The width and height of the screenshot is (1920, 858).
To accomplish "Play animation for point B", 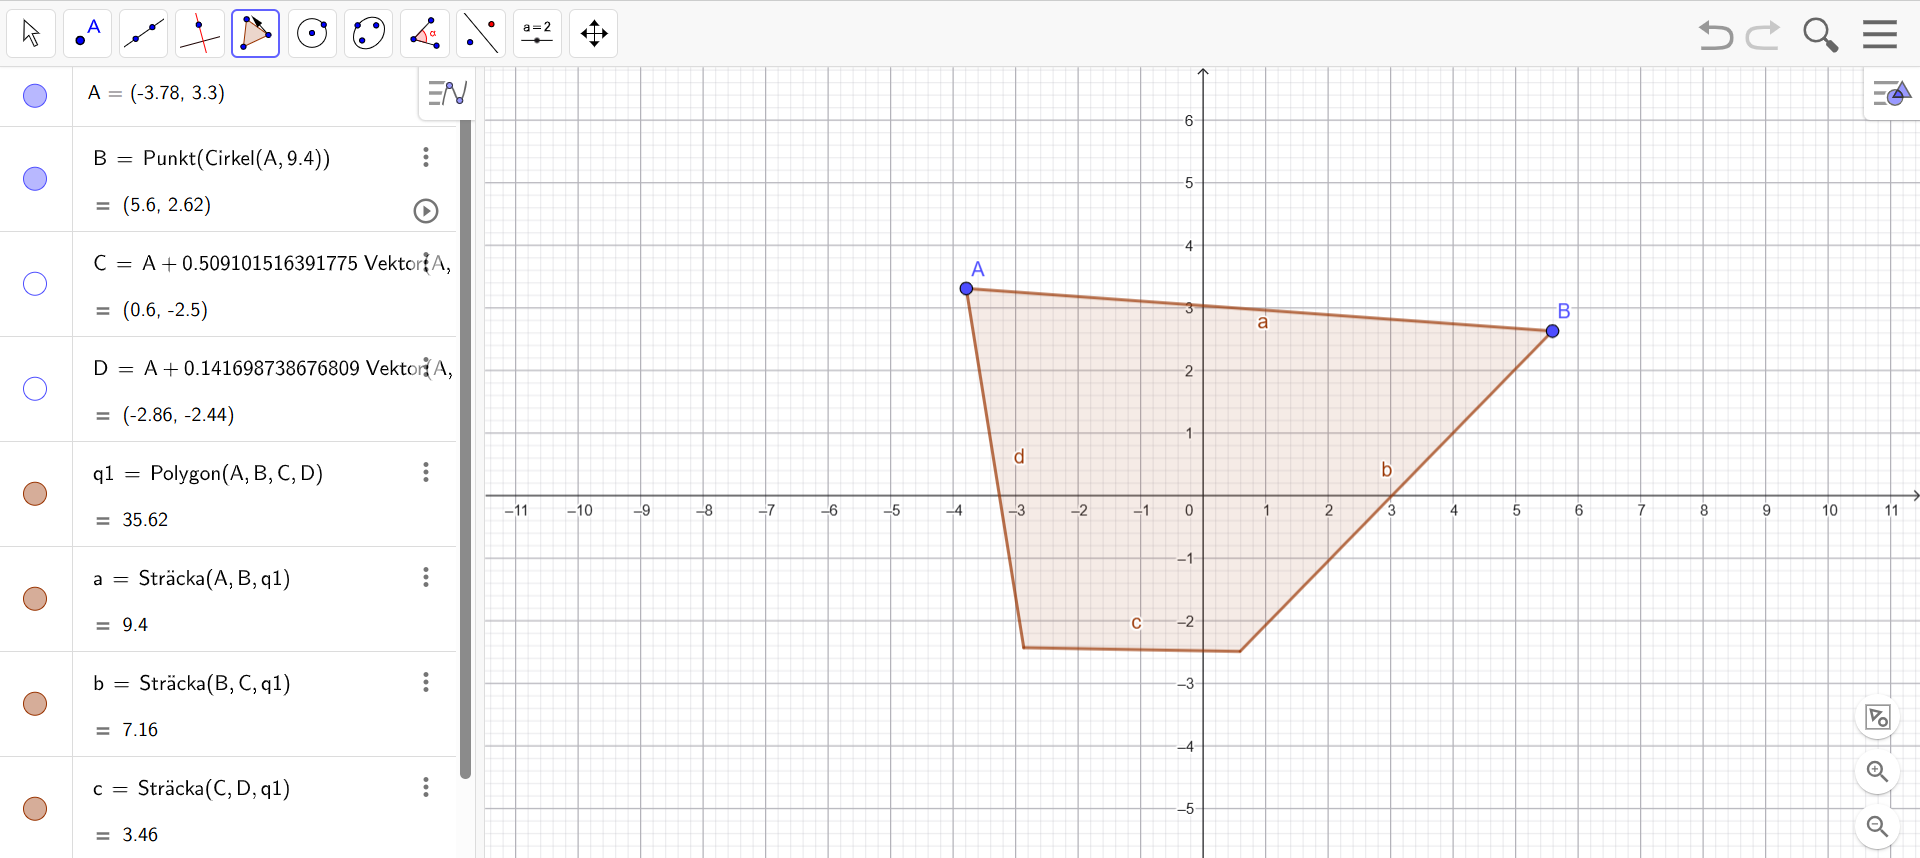I will (x=426, y=211).
